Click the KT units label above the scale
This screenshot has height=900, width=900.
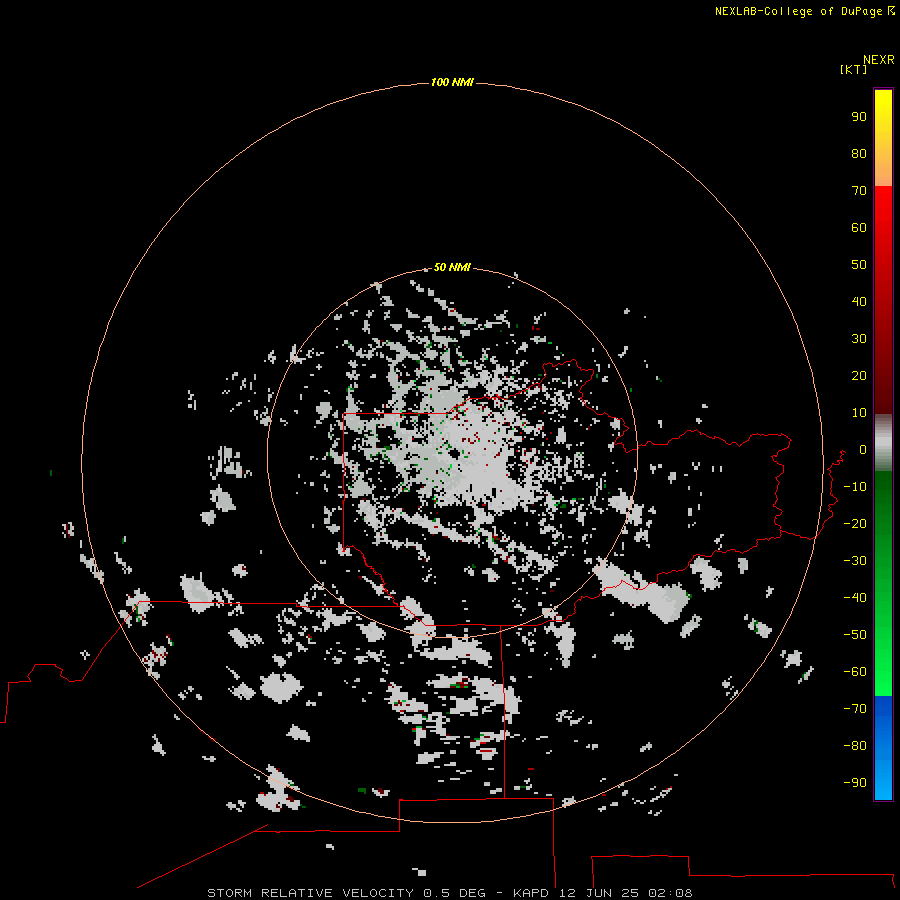click(853, 69)
